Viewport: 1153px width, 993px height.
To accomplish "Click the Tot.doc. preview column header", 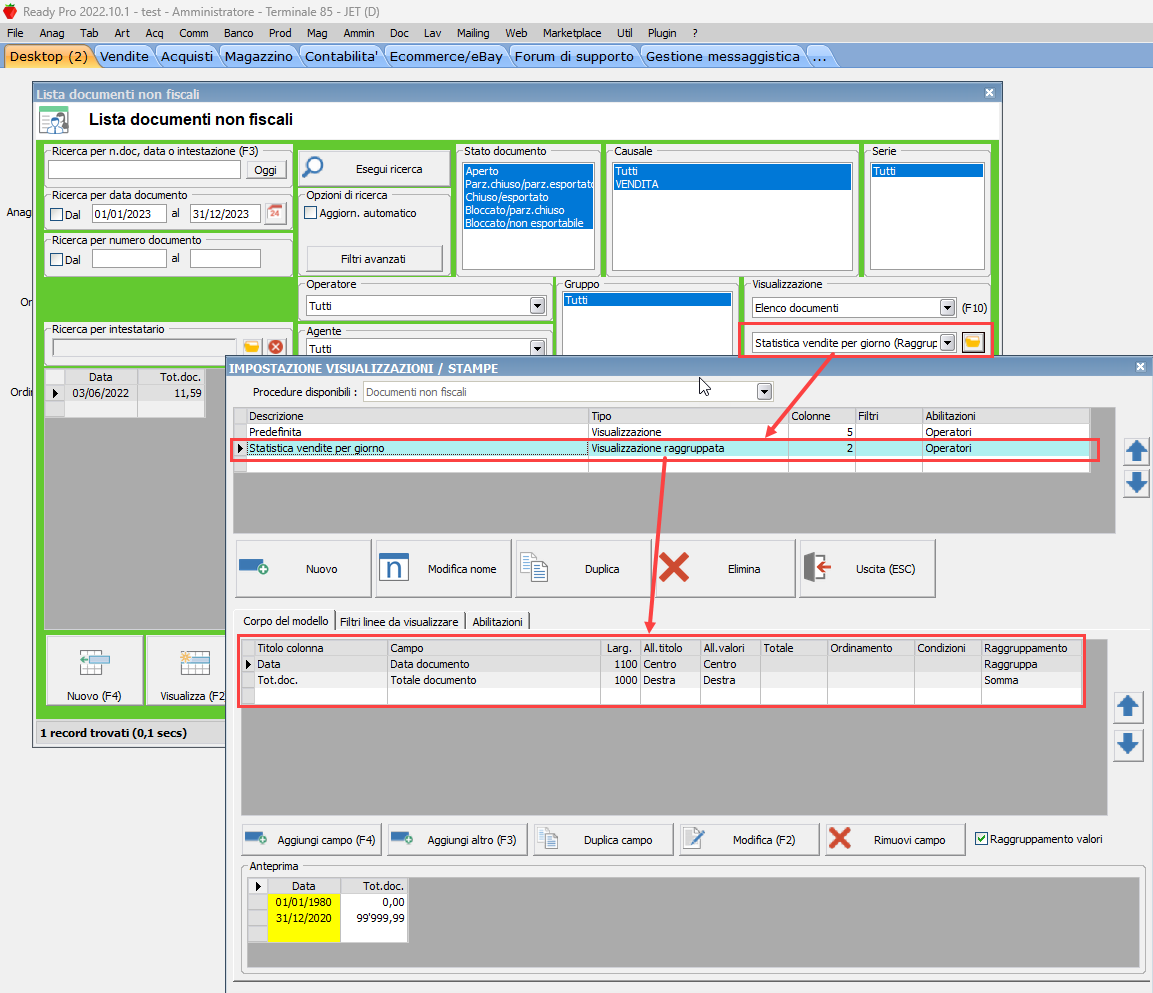I will [x=374, y=886].
